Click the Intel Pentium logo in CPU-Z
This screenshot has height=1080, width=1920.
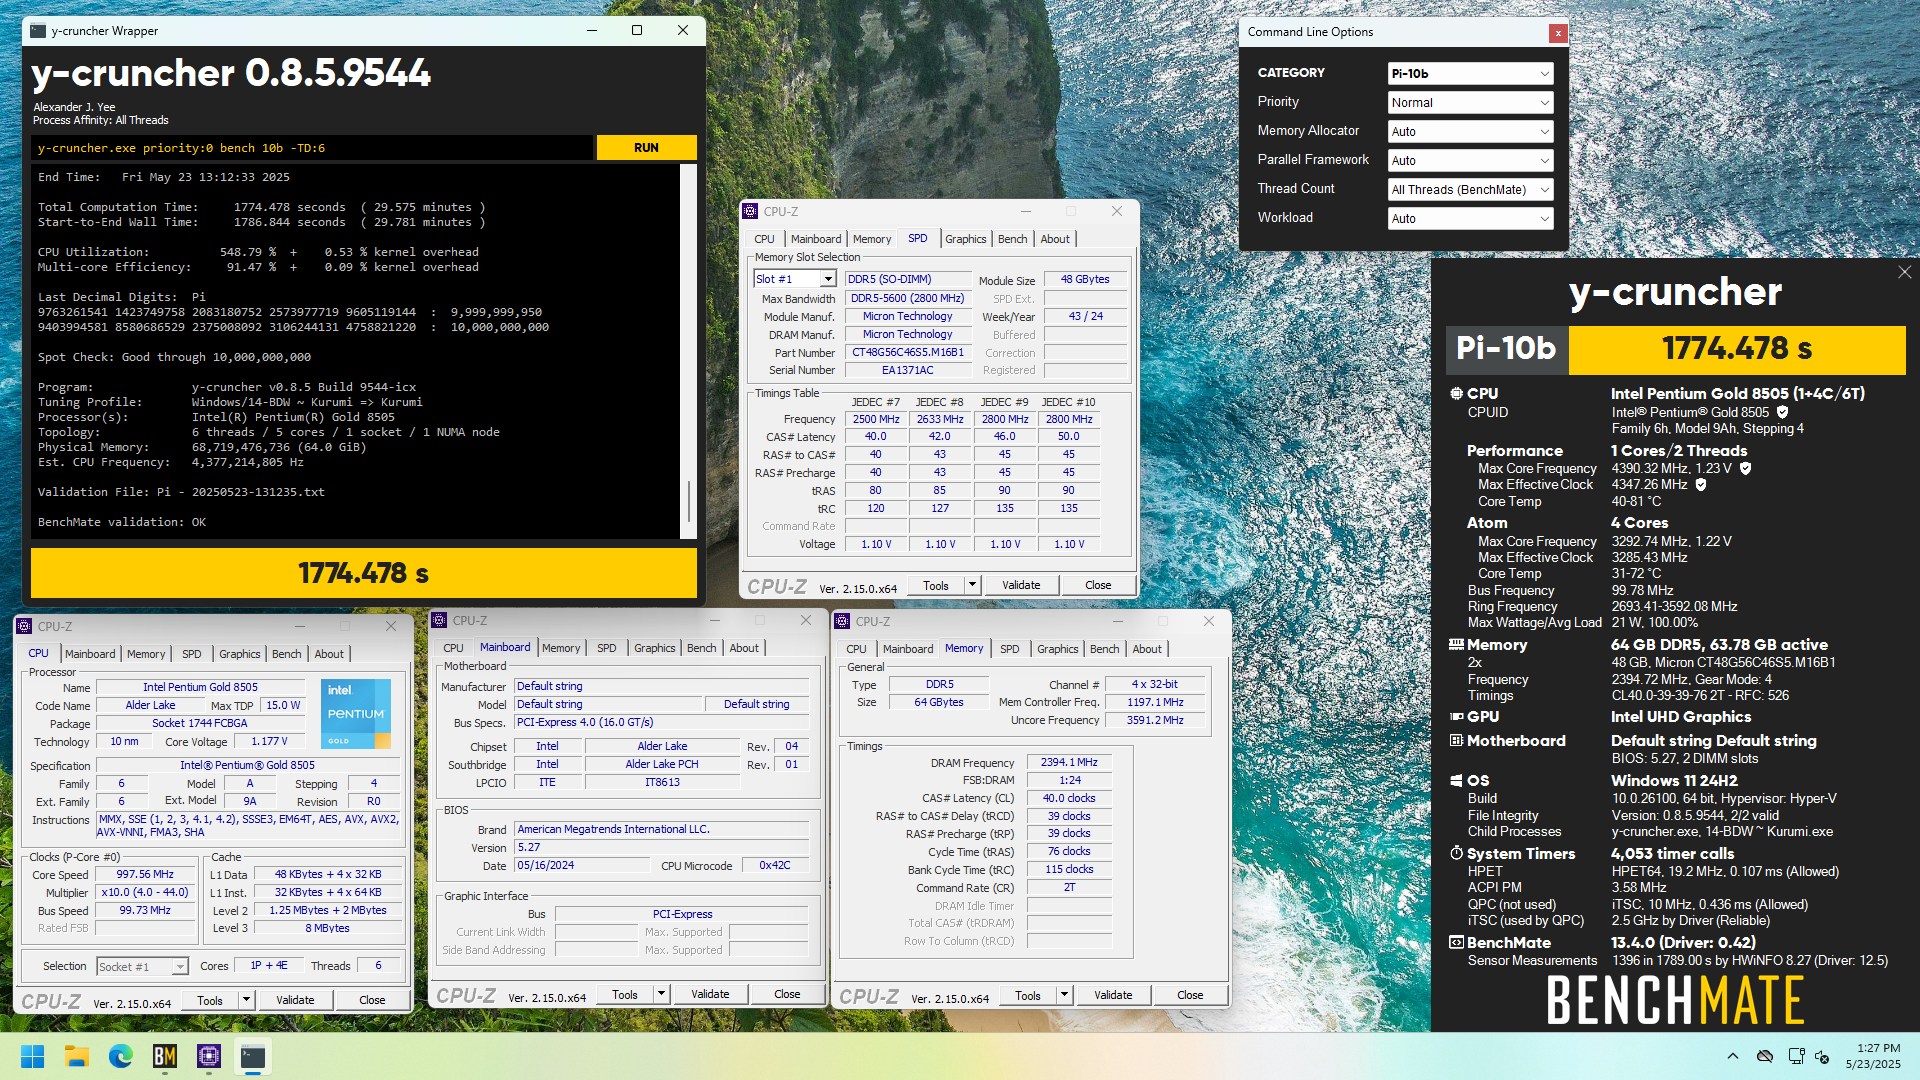[x=354, y=714]
